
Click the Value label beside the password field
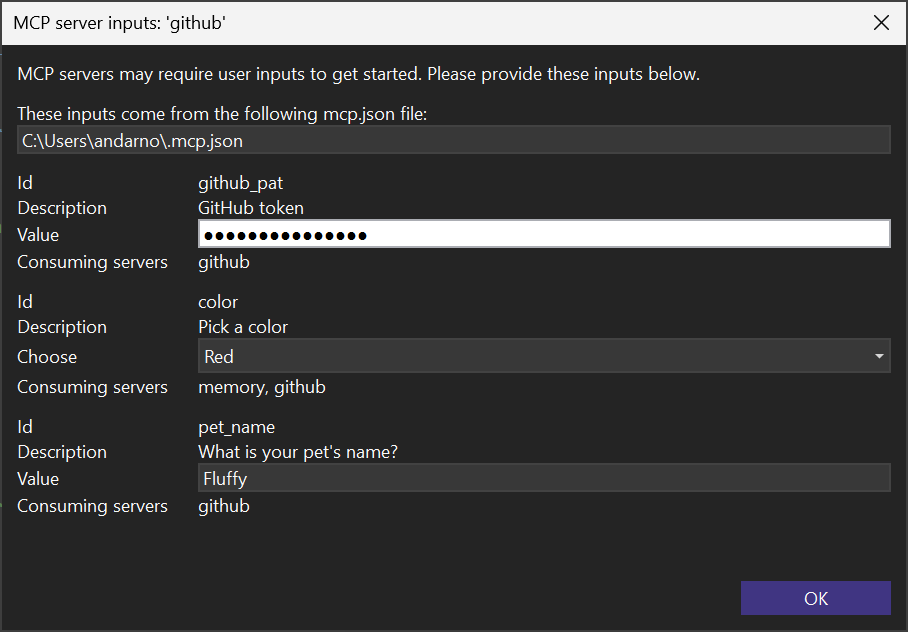(38, 235)
